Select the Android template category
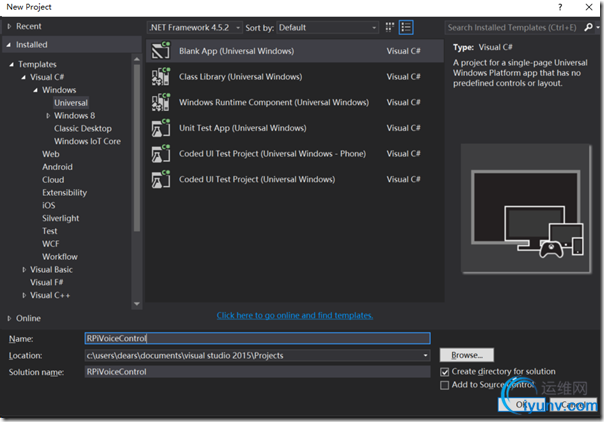 click(57, 167)
